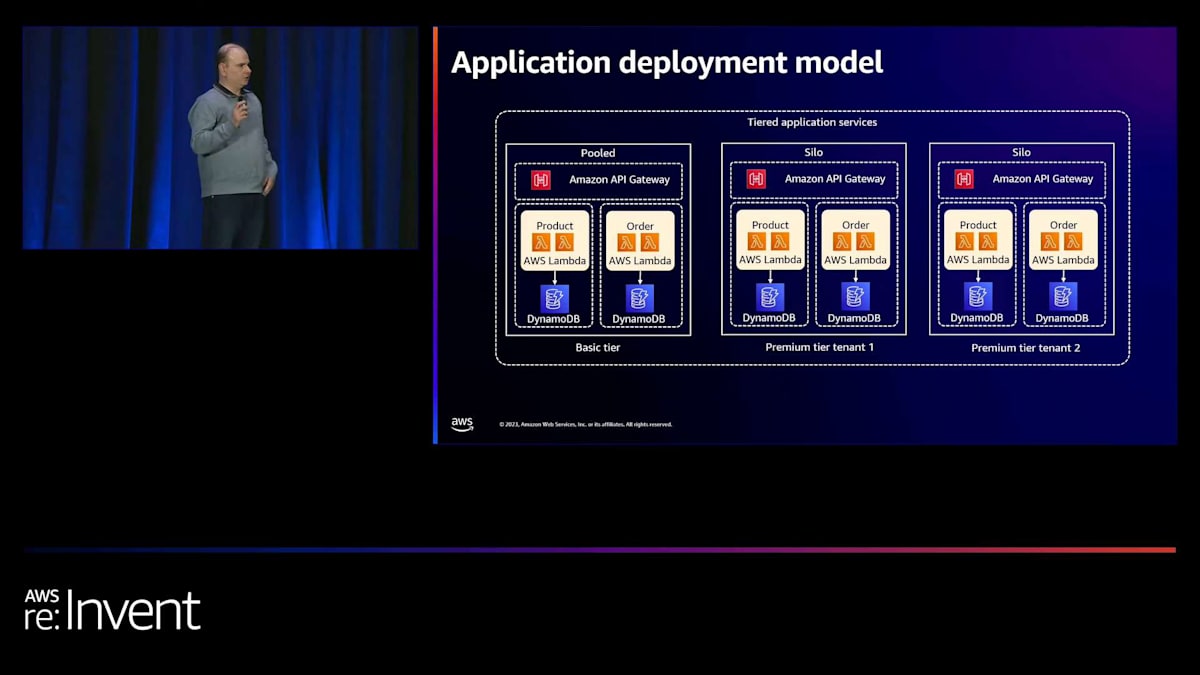The width and height of the screenshot is (1200, 675).
Task: Click the API Gateway icon in the Pooled box
Action: [x=541, y=180]
